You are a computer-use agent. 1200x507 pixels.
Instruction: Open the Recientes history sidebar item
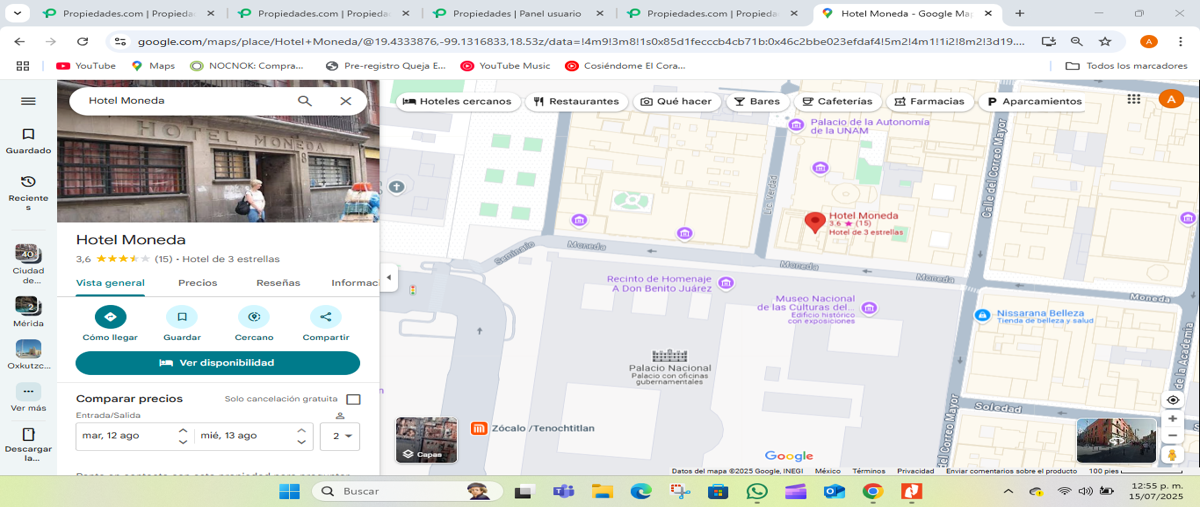(x=28, y=192)
